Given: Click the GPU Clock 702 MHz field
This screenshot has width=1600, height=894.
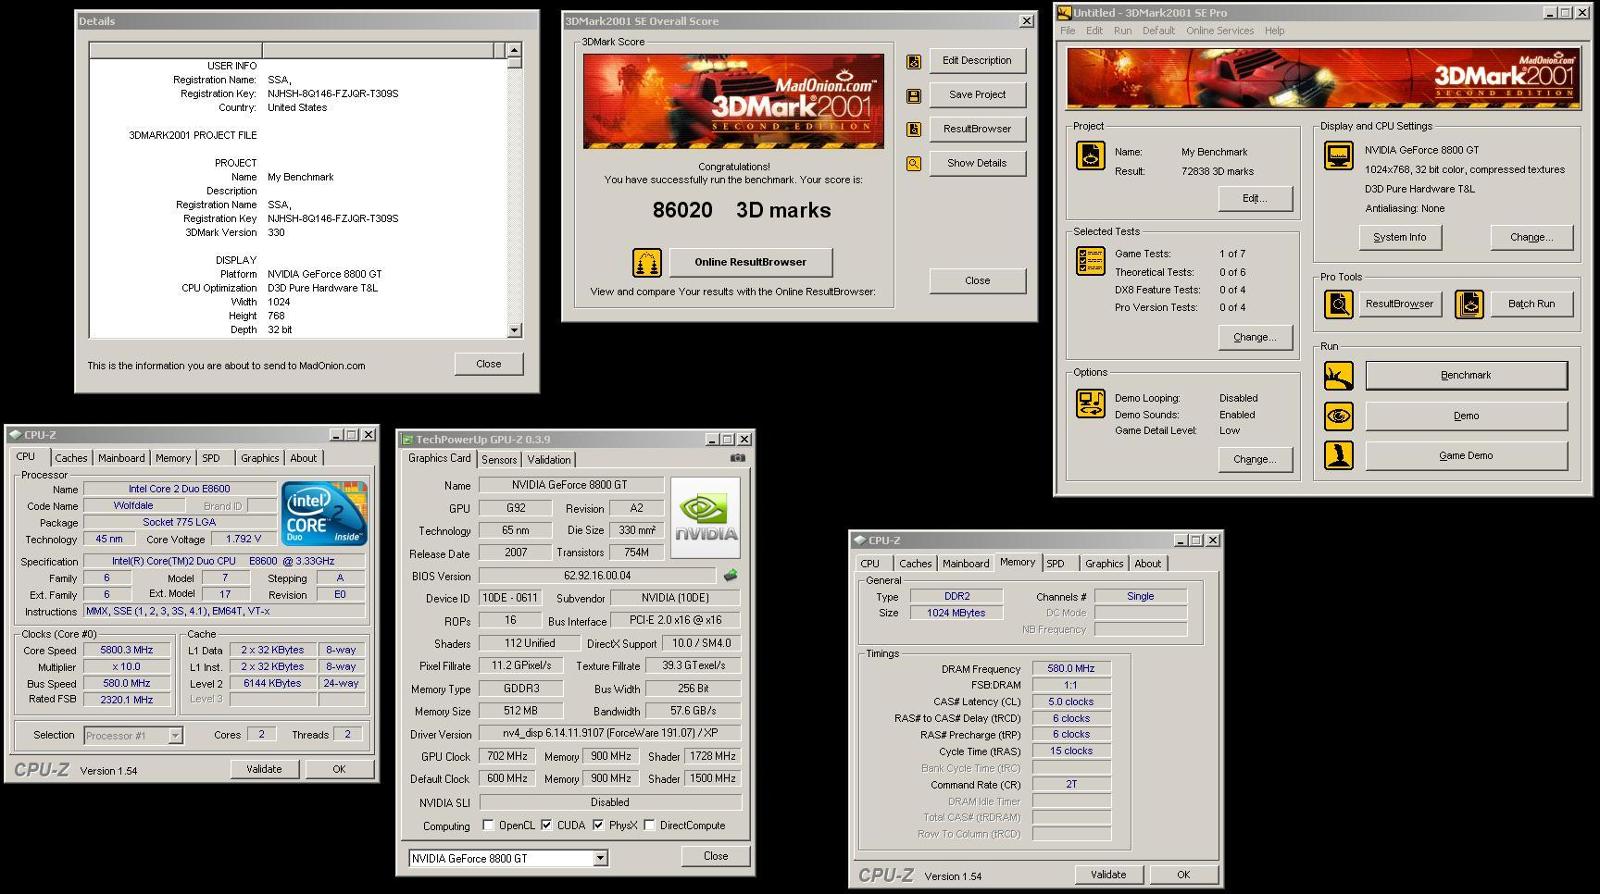Looking at the screenshot, I should (507, 756).
